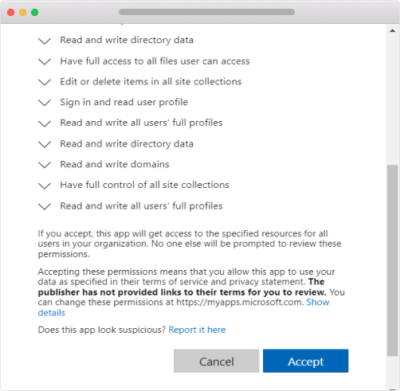The height and width of the screenshot is (391, 400).
Task: Cancel the permissions consent request
Action: 216,361
